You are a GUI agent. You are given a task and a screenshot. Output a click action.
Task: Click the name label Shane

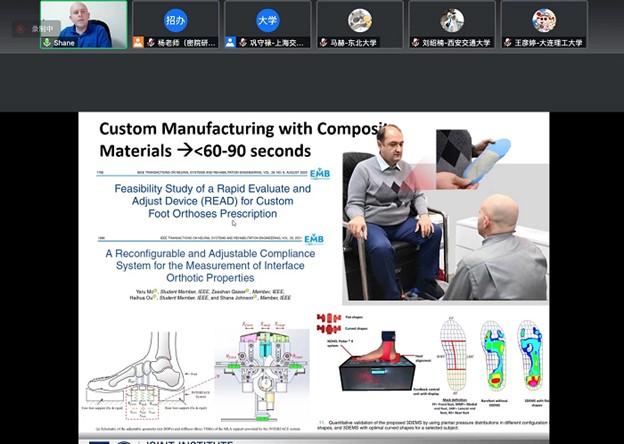64,43
